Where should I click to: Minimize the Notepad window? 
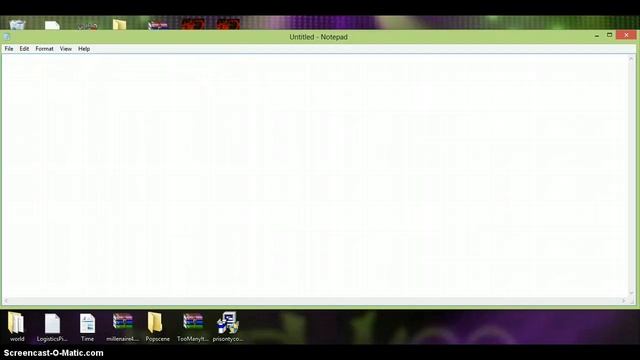(597, 36)
